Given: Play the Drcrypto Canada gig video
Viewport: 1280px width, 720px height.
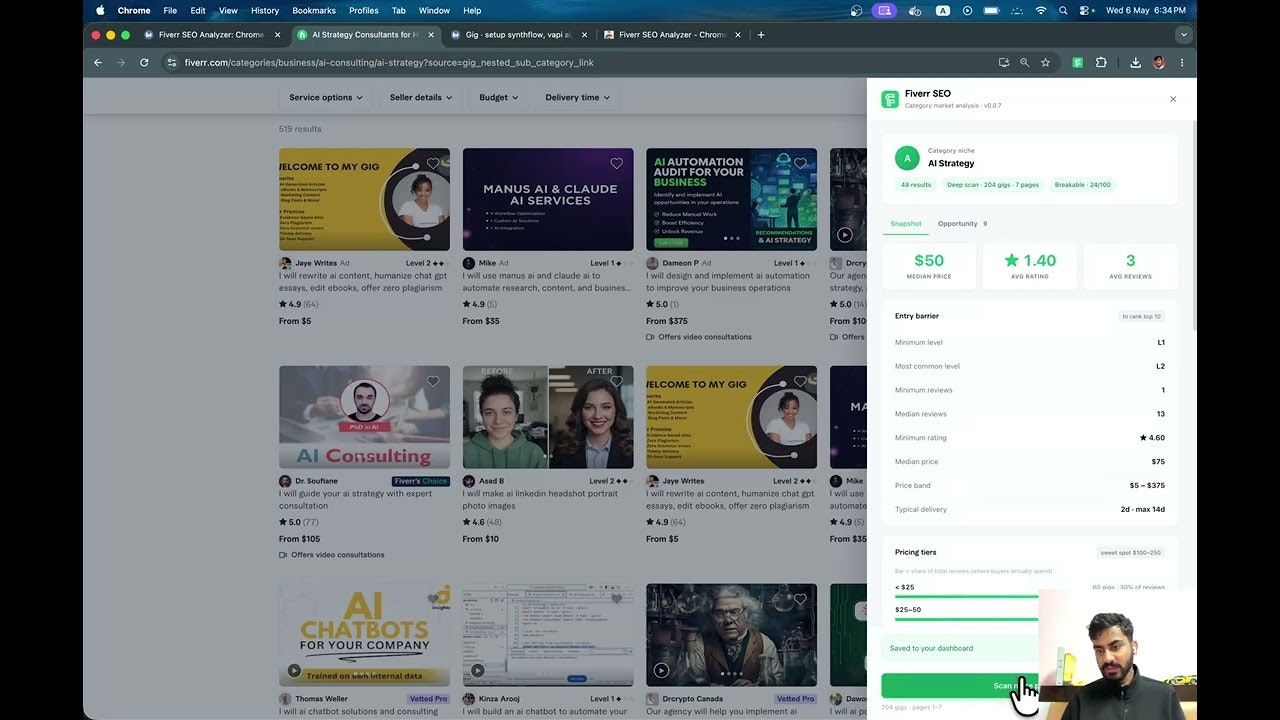Looking at the screenshot, I should pos(661,670).
